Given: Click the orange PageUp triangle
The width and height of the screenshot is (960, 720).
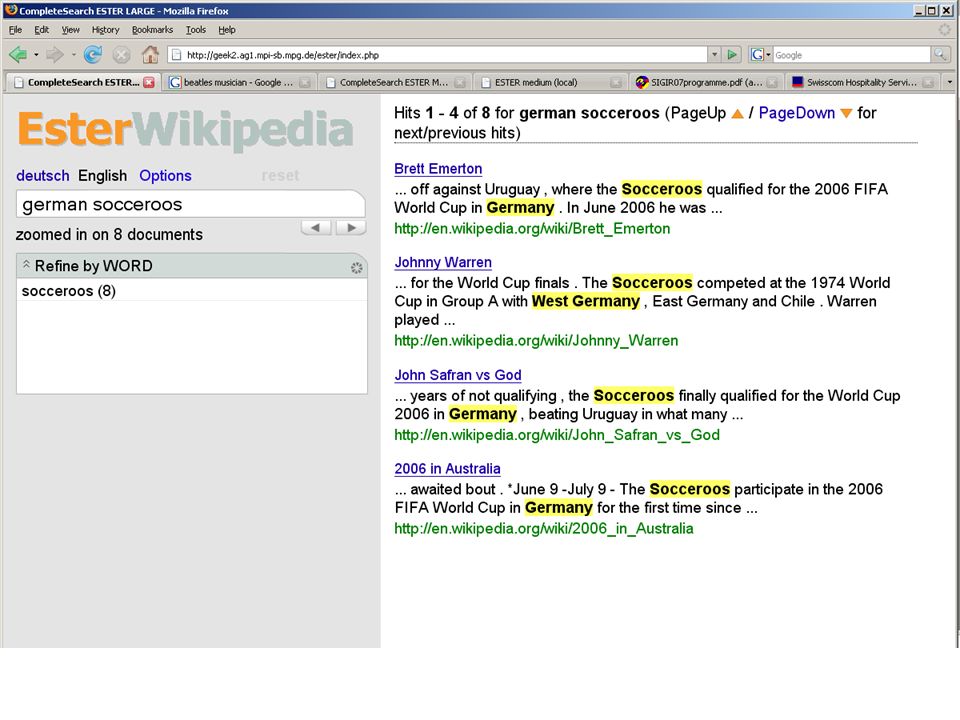Looking at the screenshot, I should 737,113.
